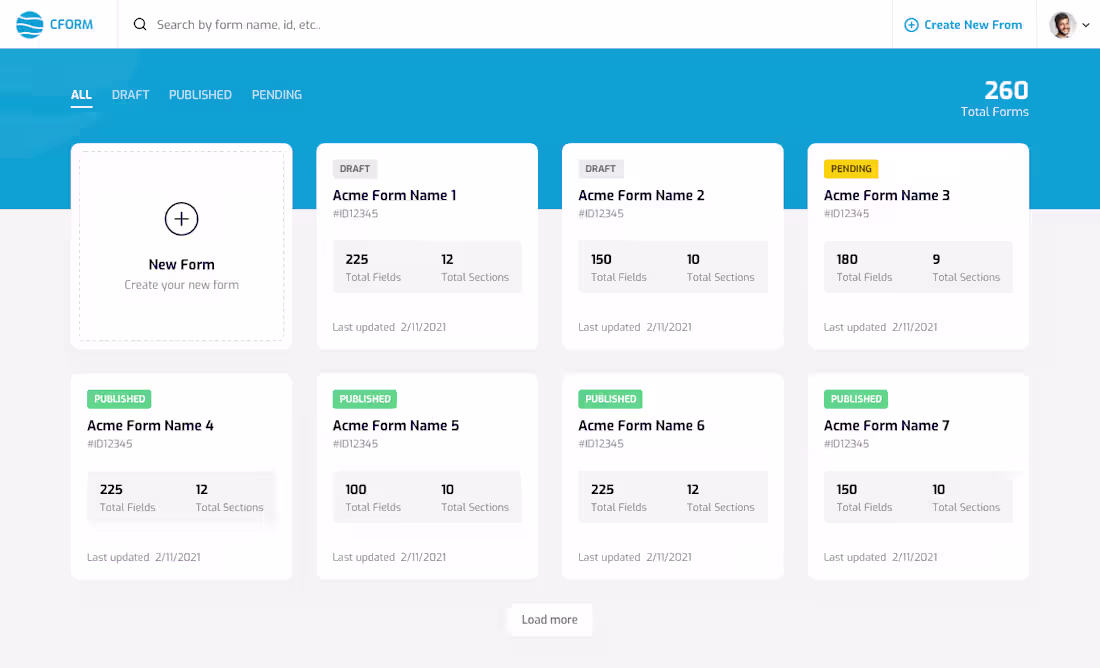1100x668 pixels.
Task: Click 12 Total Sections on Acme Form Name 1
Action: [x=475, y=267]
